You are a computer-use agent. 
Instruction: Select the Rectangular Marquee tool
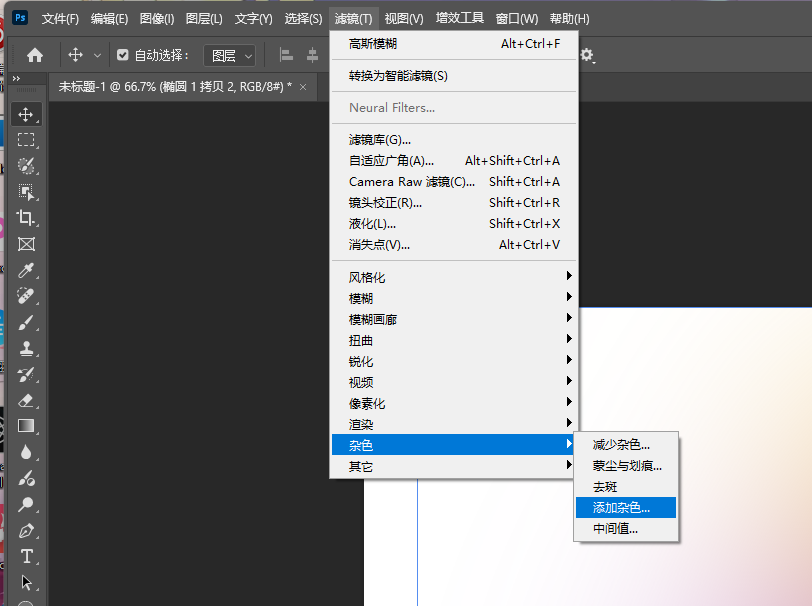(x=26, y=140)
